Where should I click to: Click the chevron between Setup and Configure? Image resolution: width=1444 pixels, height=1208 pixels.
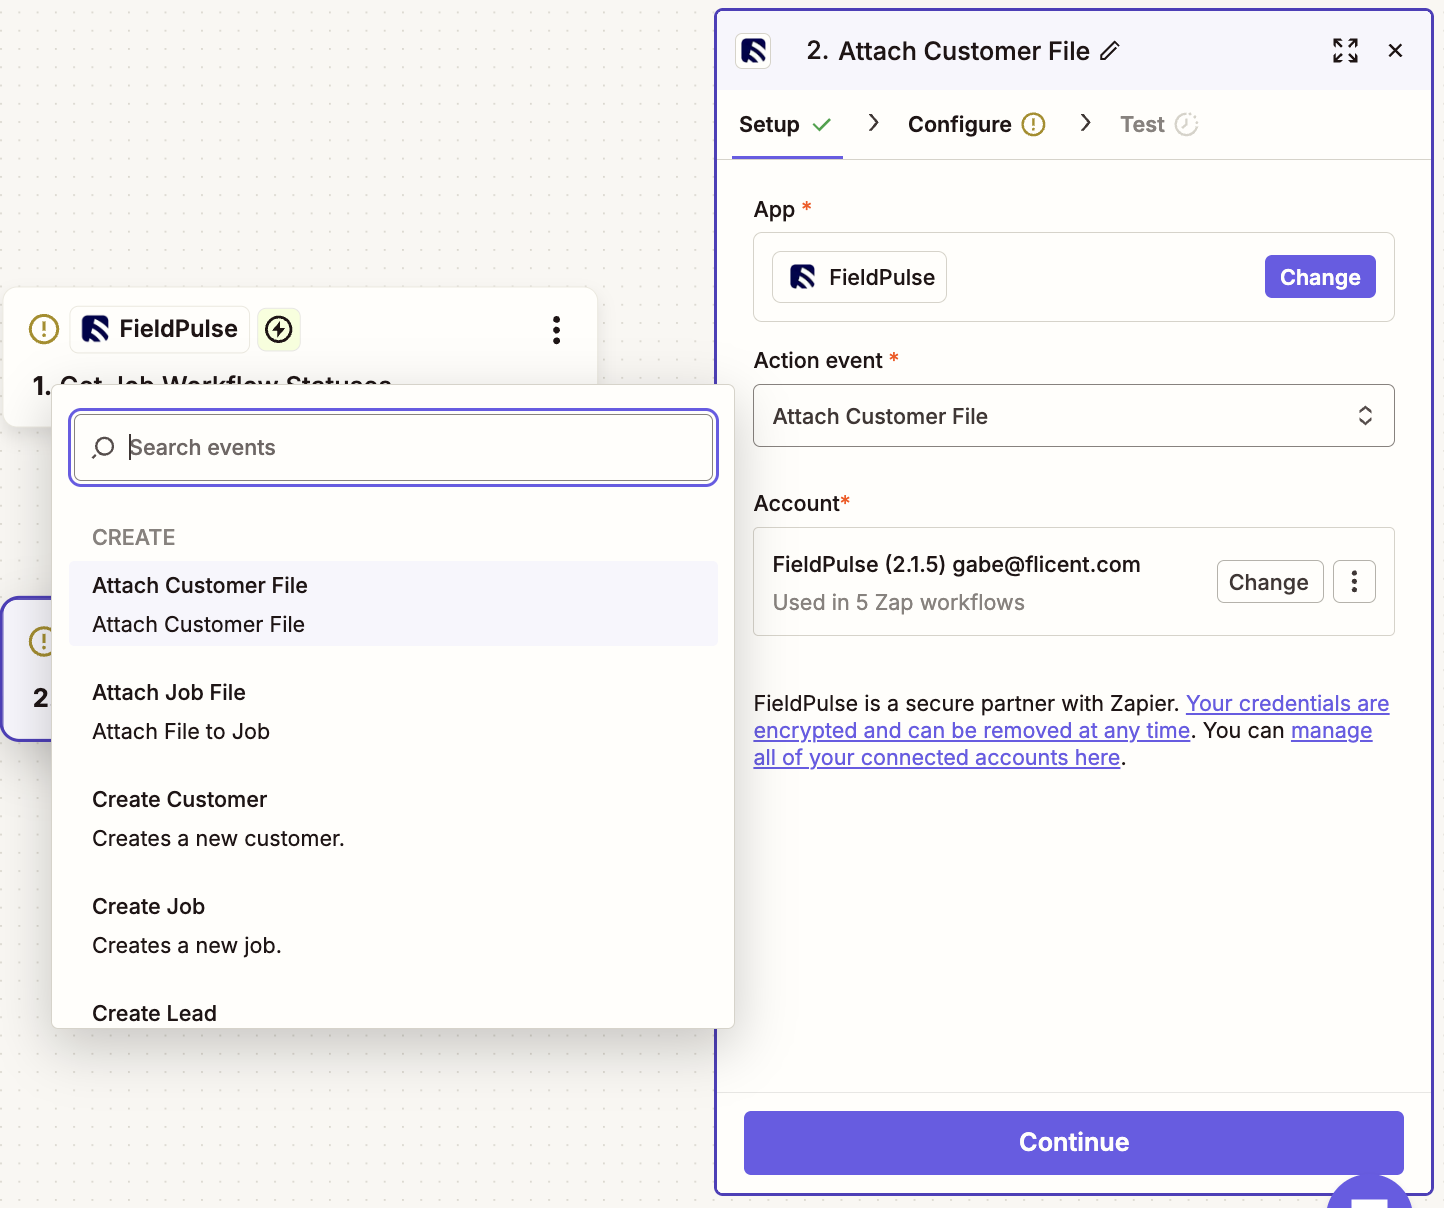point(873,123)
